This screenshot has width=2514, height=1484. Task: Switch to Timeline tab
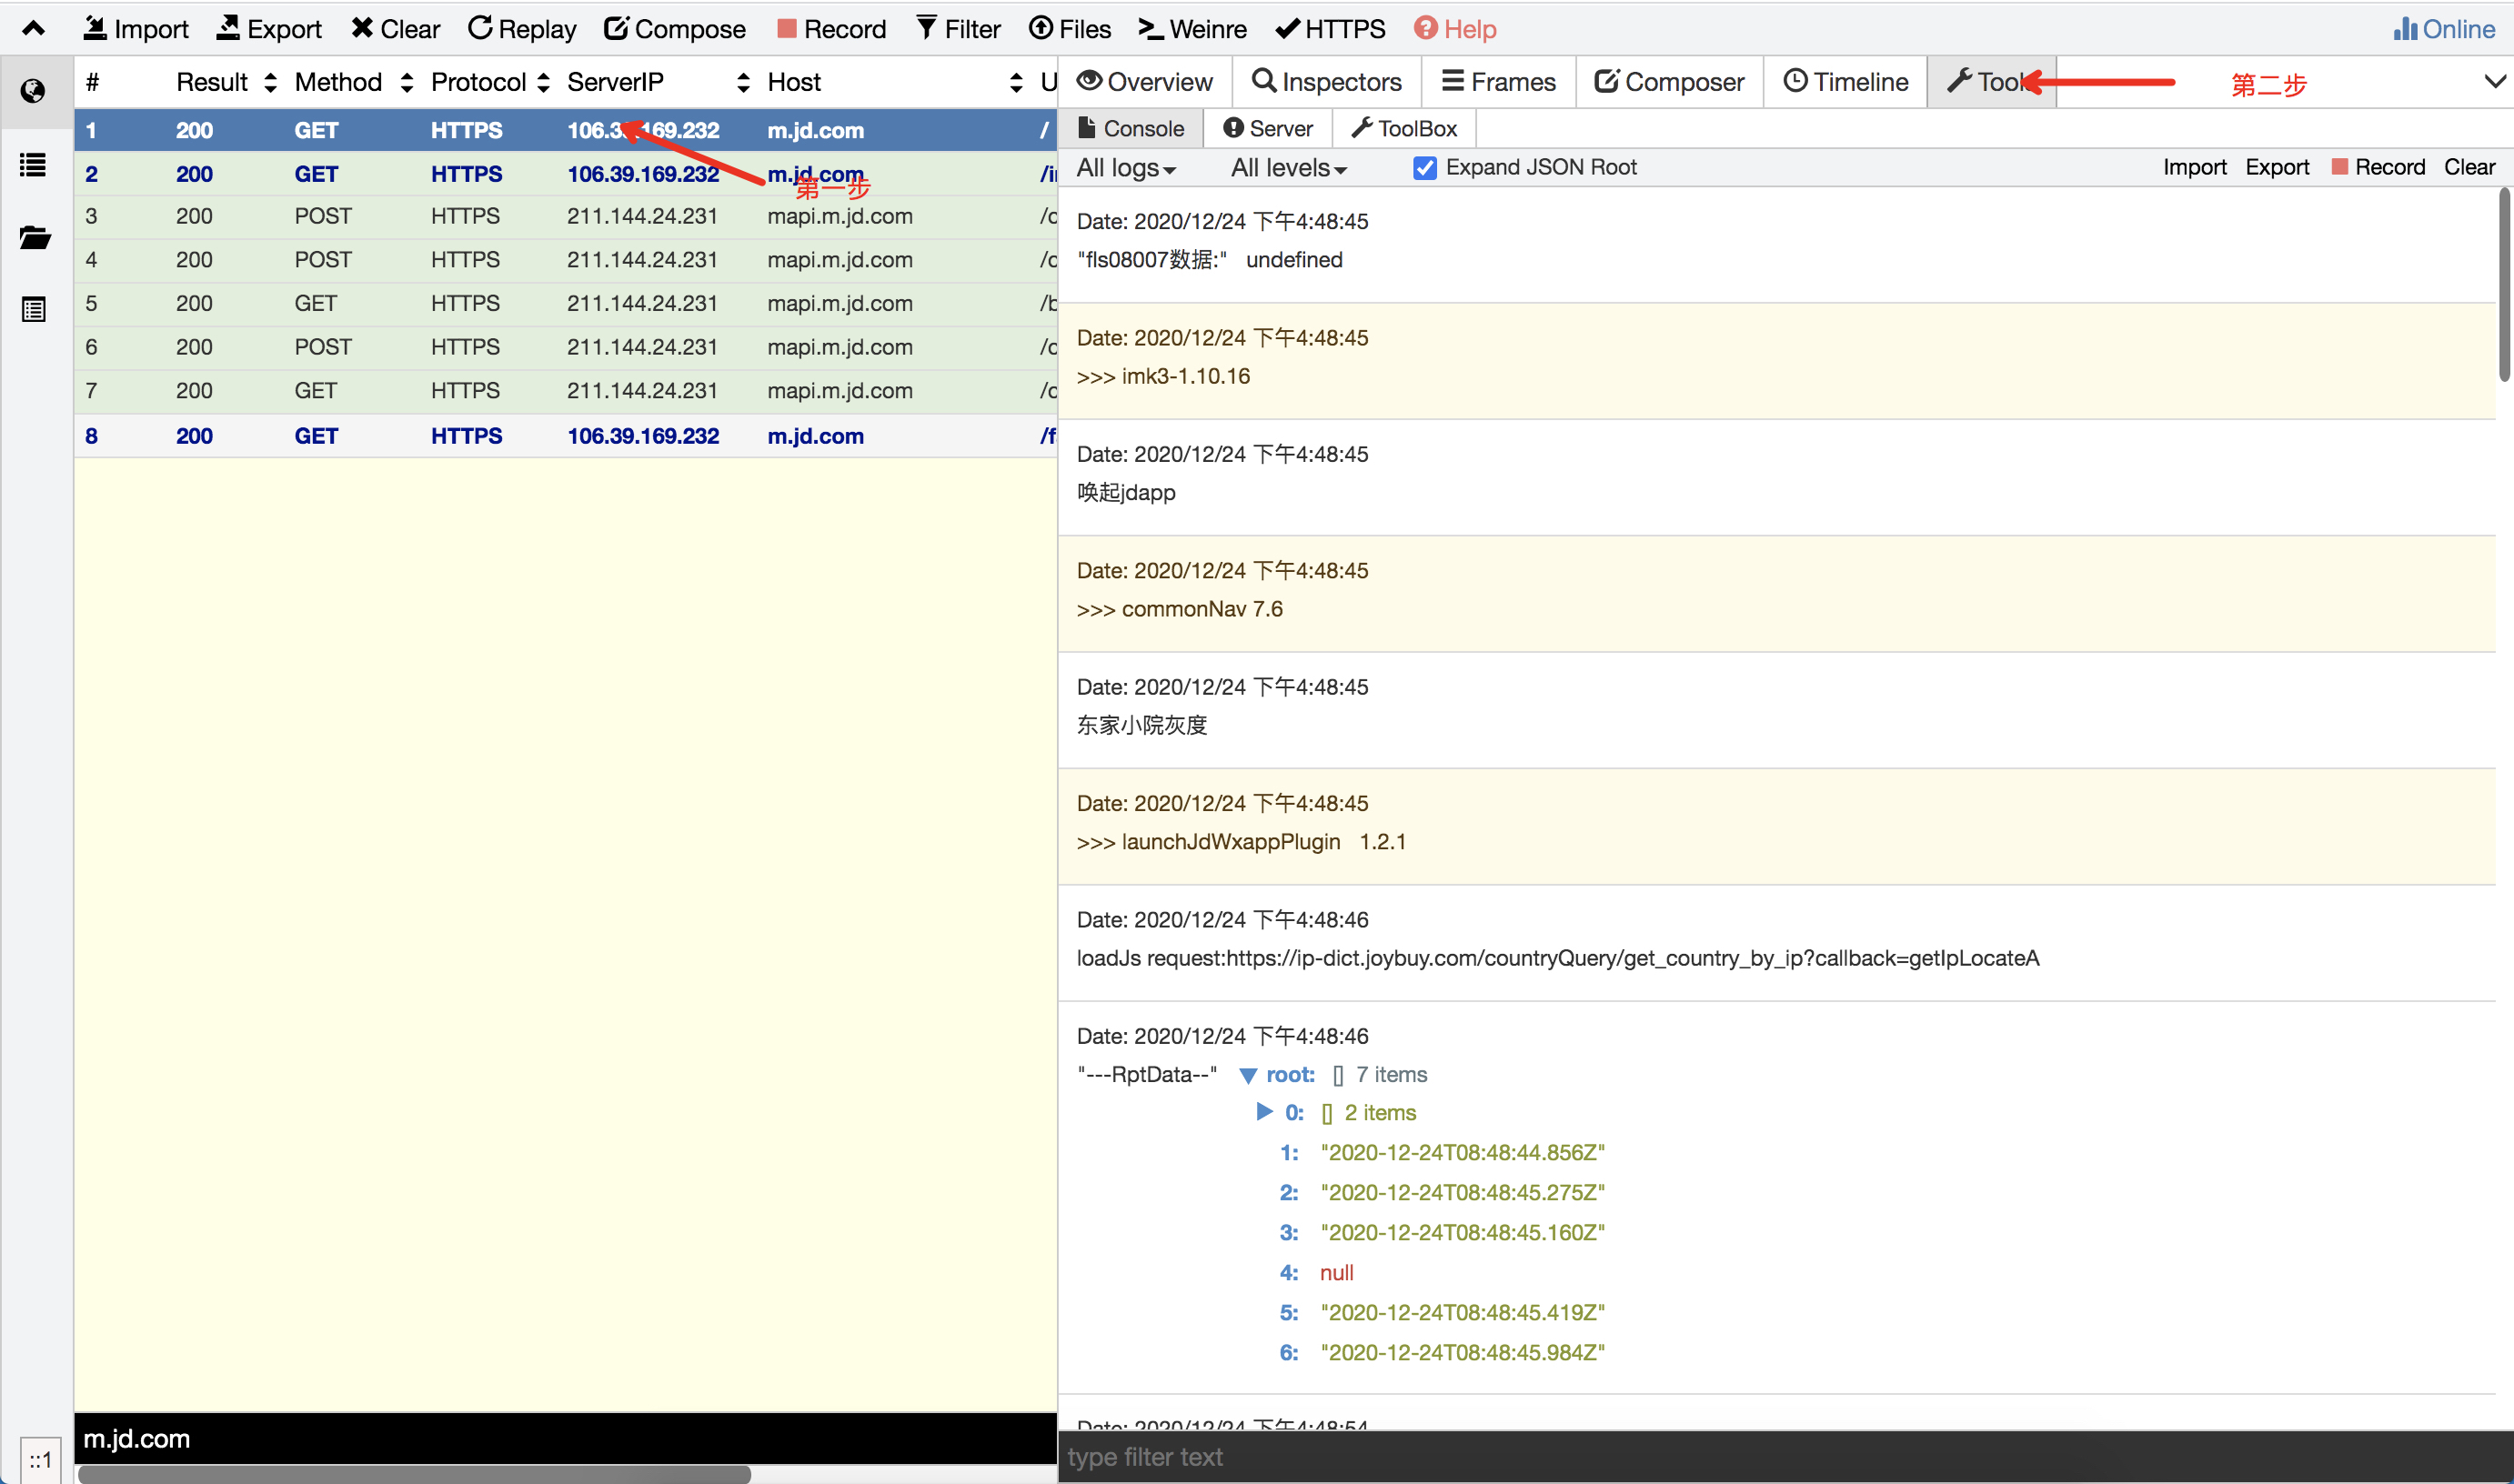1843,81
